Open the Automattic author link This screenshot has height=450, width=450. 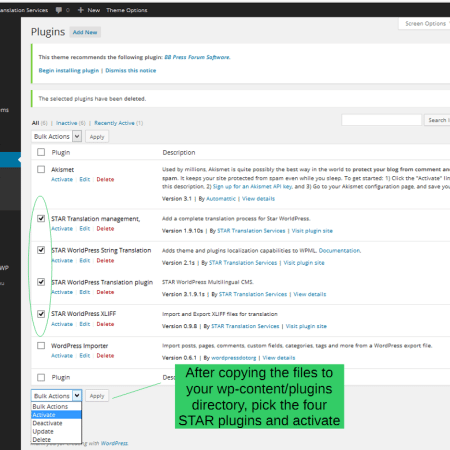pyautogui.click(x=221, y=199)
